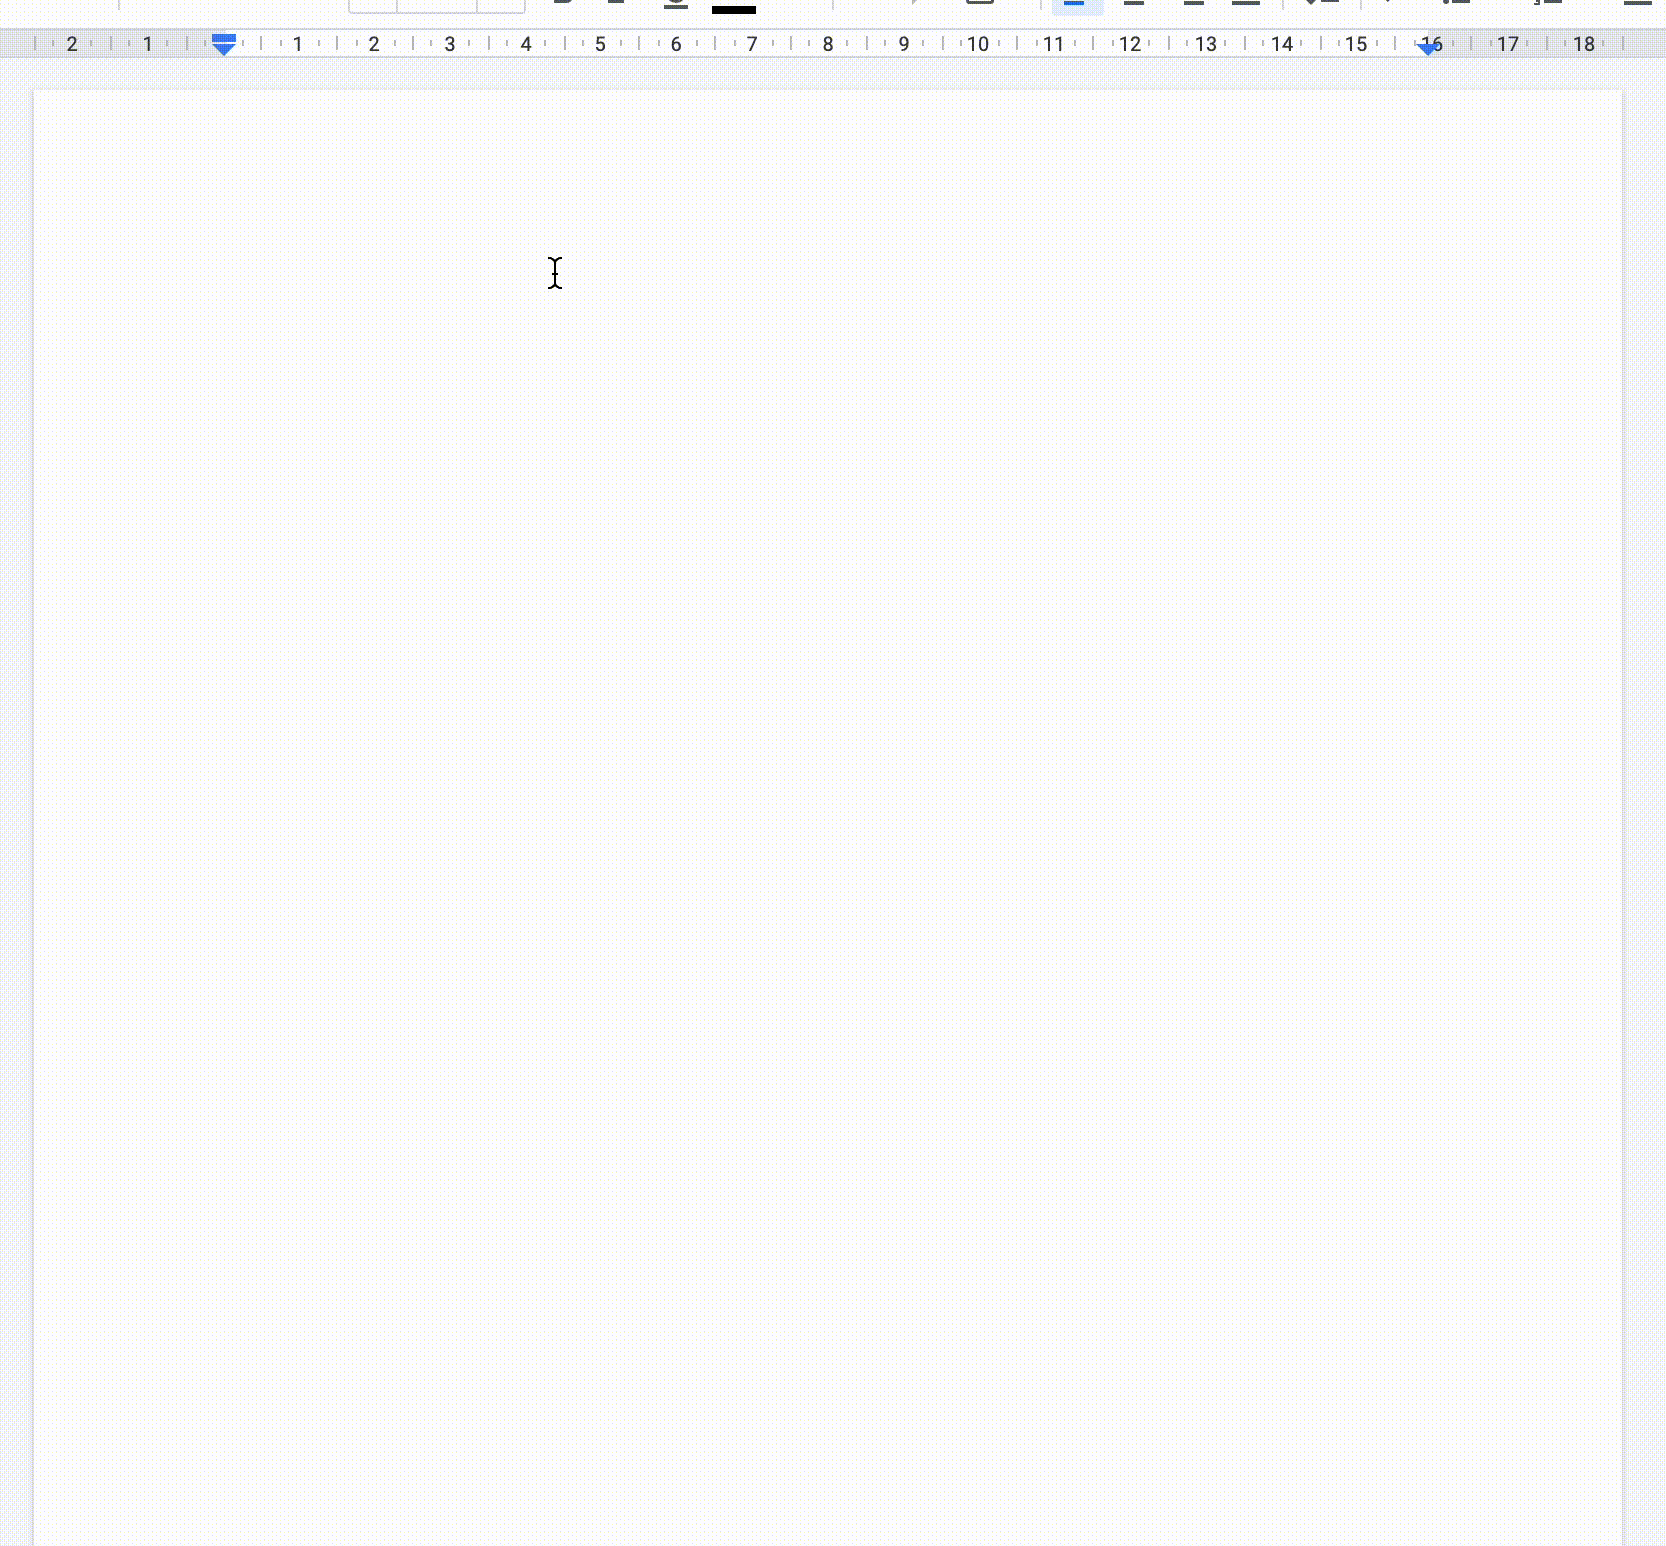This screenshot has height=1546, width=1666.
Task: Apply center alignment
Action: pyautogui.click(x=1134, y=3)
